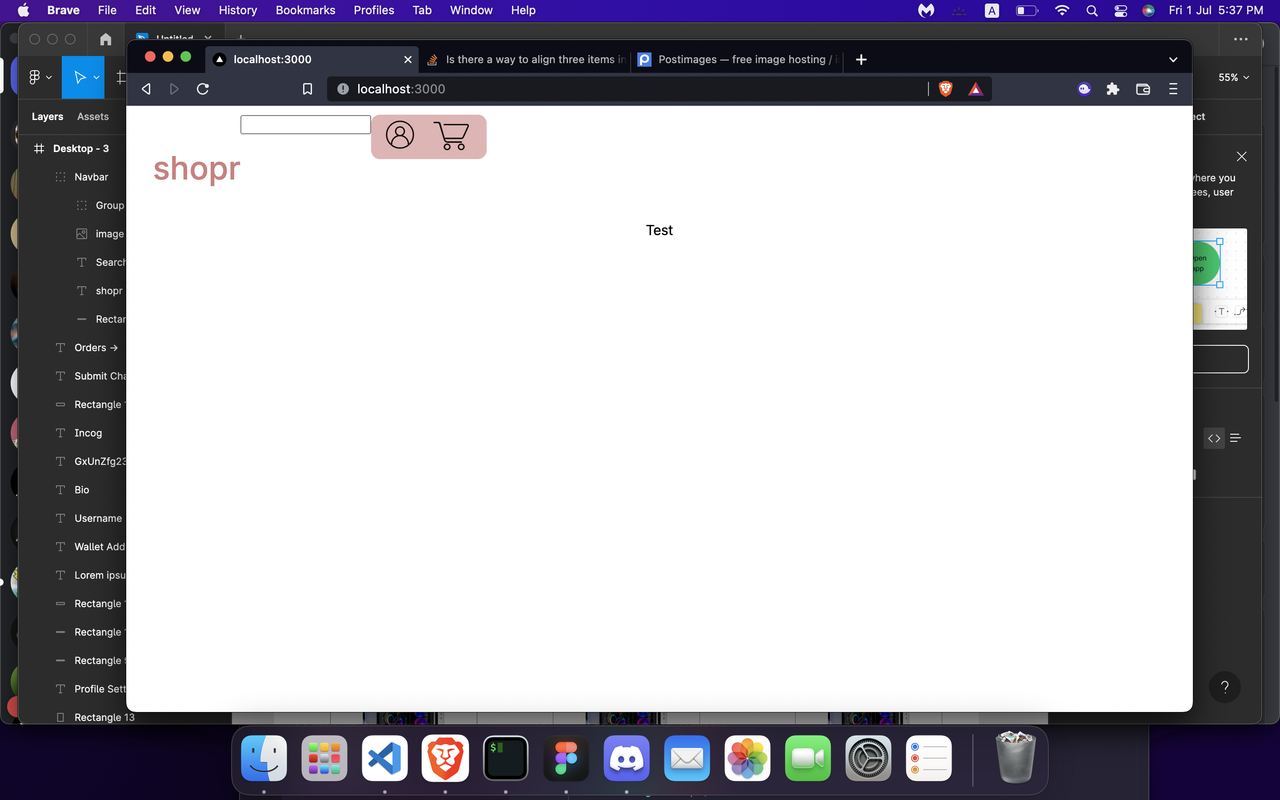Go to Figma home icon
The width and height of the screenshot is (1280, 800).
pyautogui.click(x=106, y=39)
